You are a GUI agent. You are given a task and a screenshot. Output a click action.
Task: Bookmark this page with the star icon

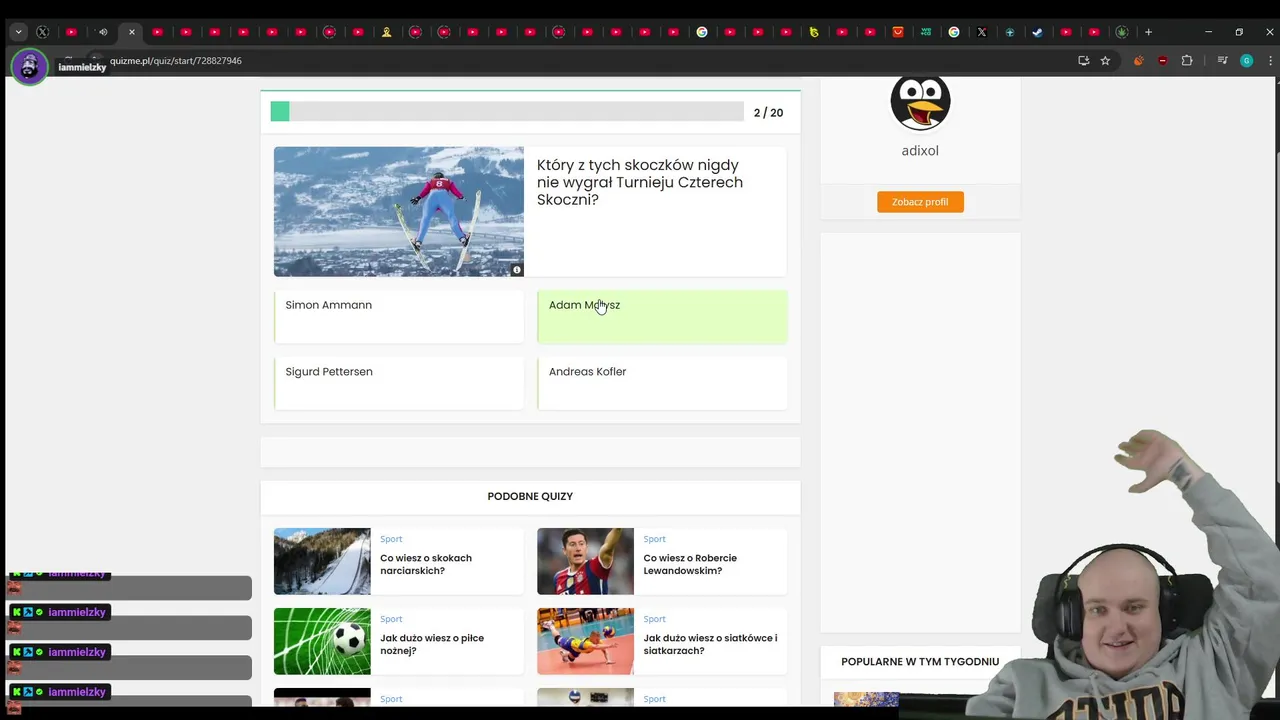(x=1105, y=61)
